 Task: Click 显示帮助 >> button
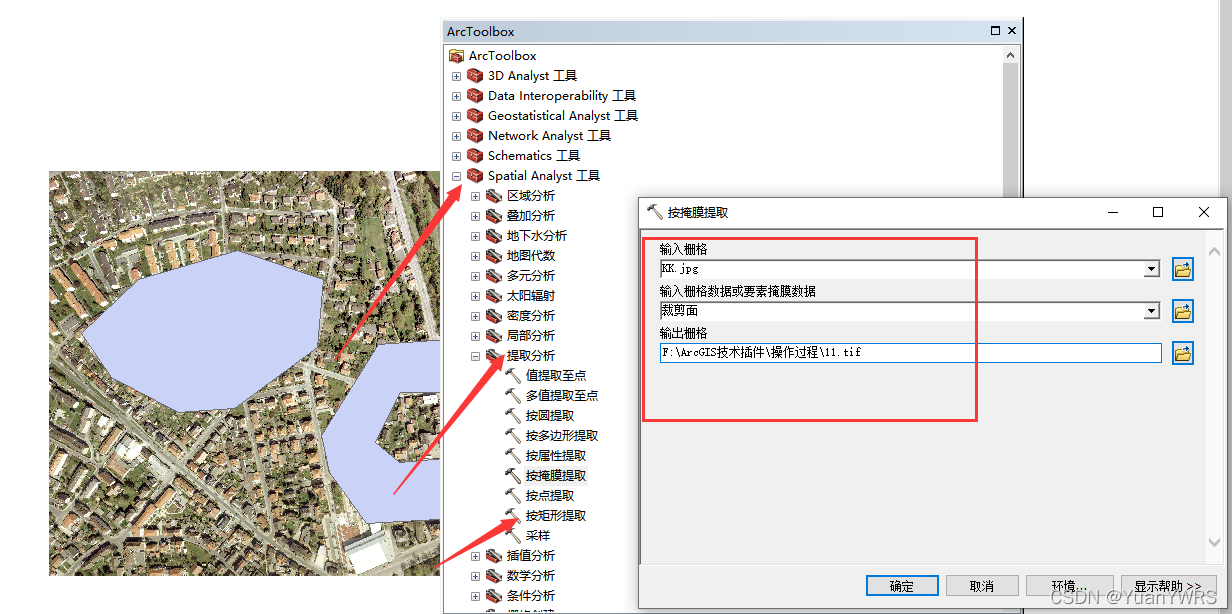1168,586
